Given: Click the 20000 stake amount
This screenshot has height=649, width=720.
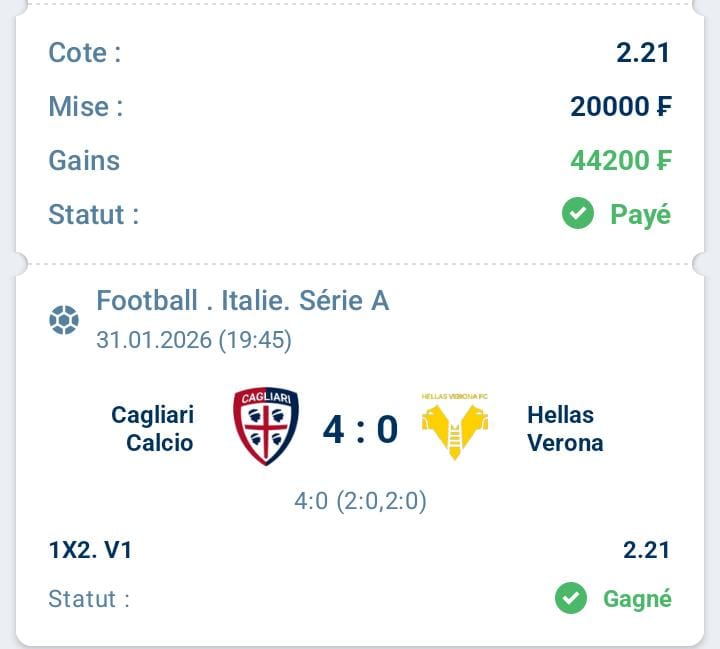Looking at the screenshot, I should click(621, 107).
